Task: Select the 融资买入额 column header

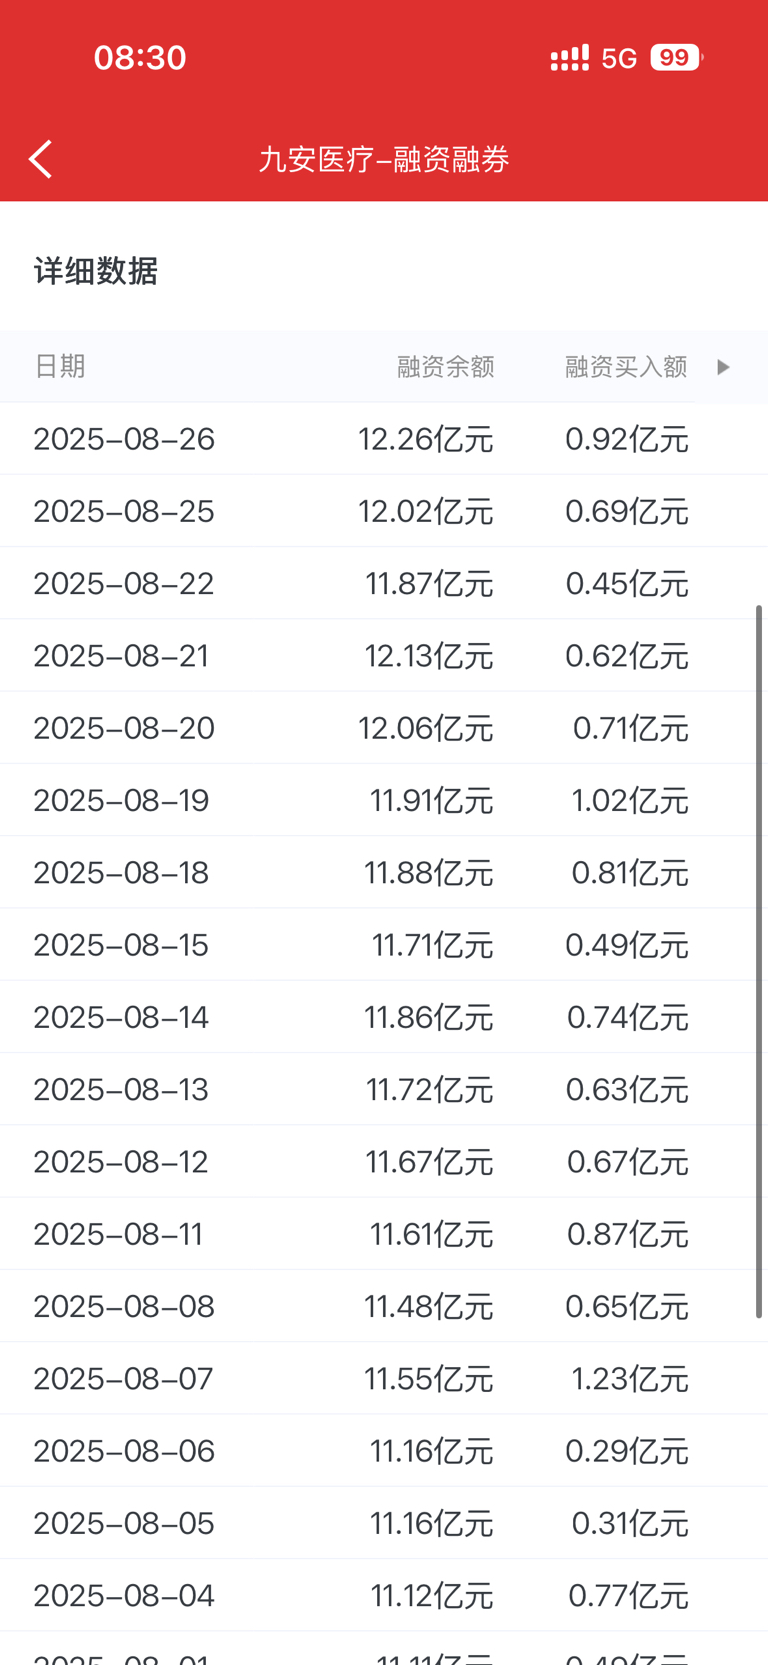Action: point(626,367)
